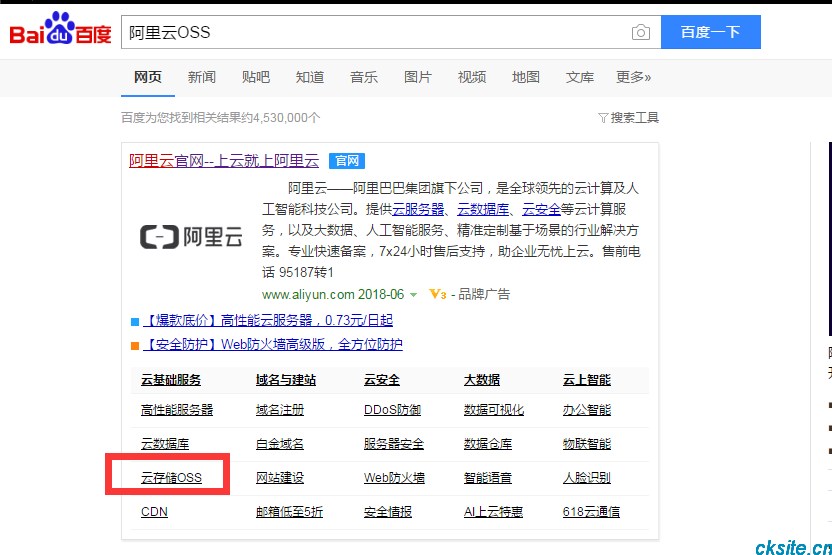The width and height of the screenshot is (832, 555).
Task: Click the 云安全 link in description
Action: click(x=541, y=210)
